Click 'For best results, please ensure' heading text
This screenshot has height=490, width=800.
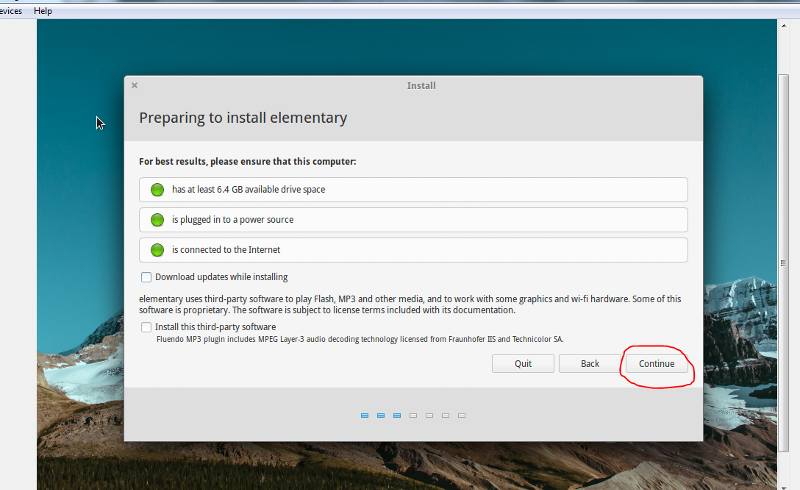click(247, 161)
